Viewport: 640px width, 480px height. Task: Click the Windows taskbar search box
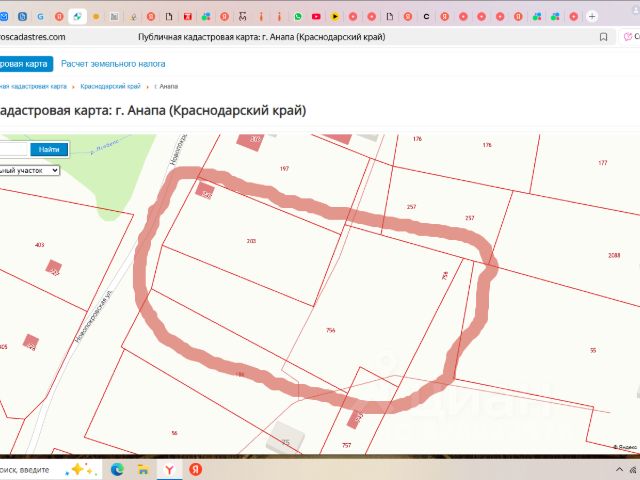pos(50,470)
